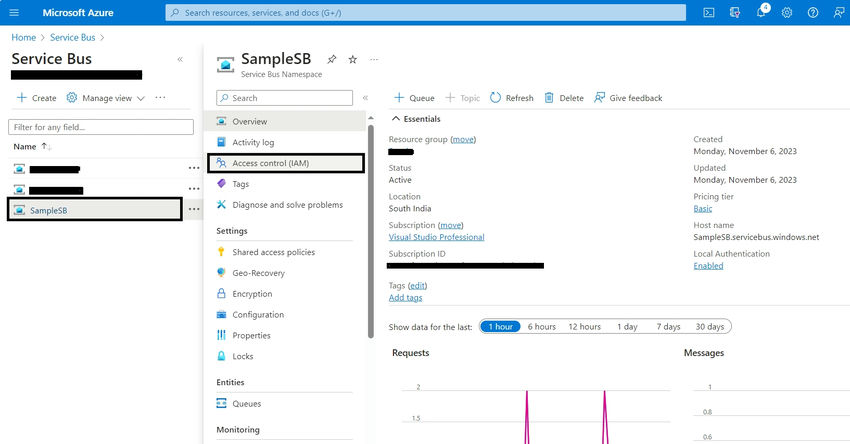The height and width of the screenshot is (444, 850).
Task: Open context menu for SampleSB row
Action: pos(194,209)
